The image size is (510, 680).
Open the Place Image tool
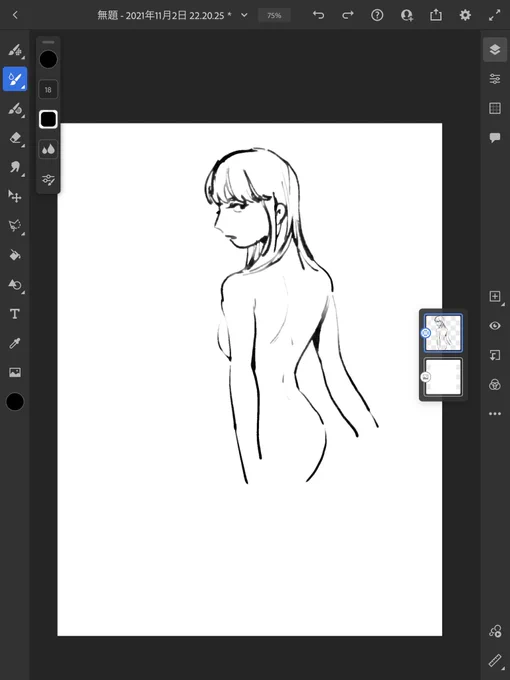point(15,373)
